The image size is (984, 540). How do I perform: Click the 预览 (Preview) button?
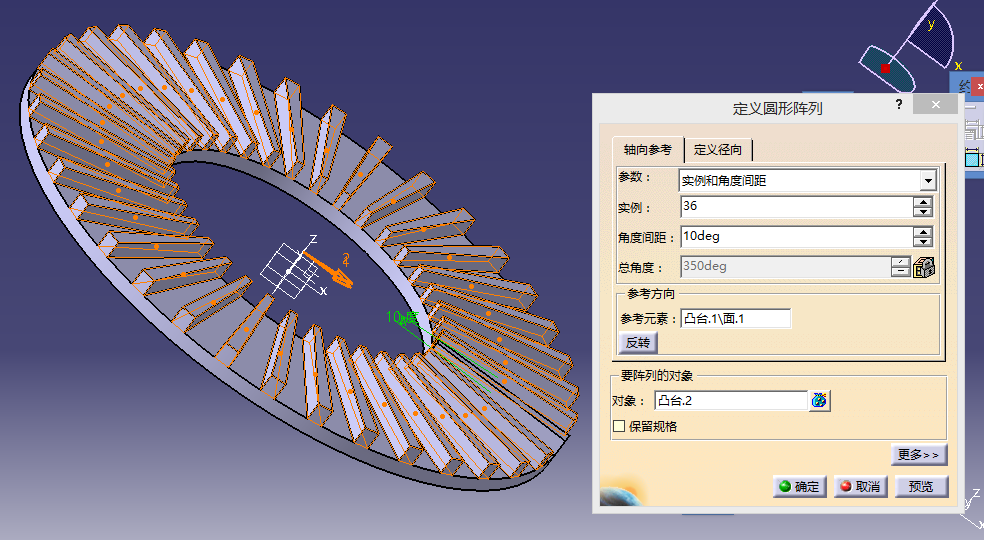coord(921,486)
